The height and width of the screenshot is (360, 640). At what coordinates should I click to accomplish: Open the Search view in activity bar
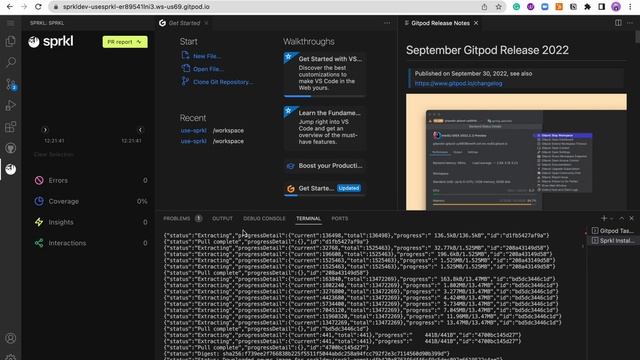click(x=11, y=62)
